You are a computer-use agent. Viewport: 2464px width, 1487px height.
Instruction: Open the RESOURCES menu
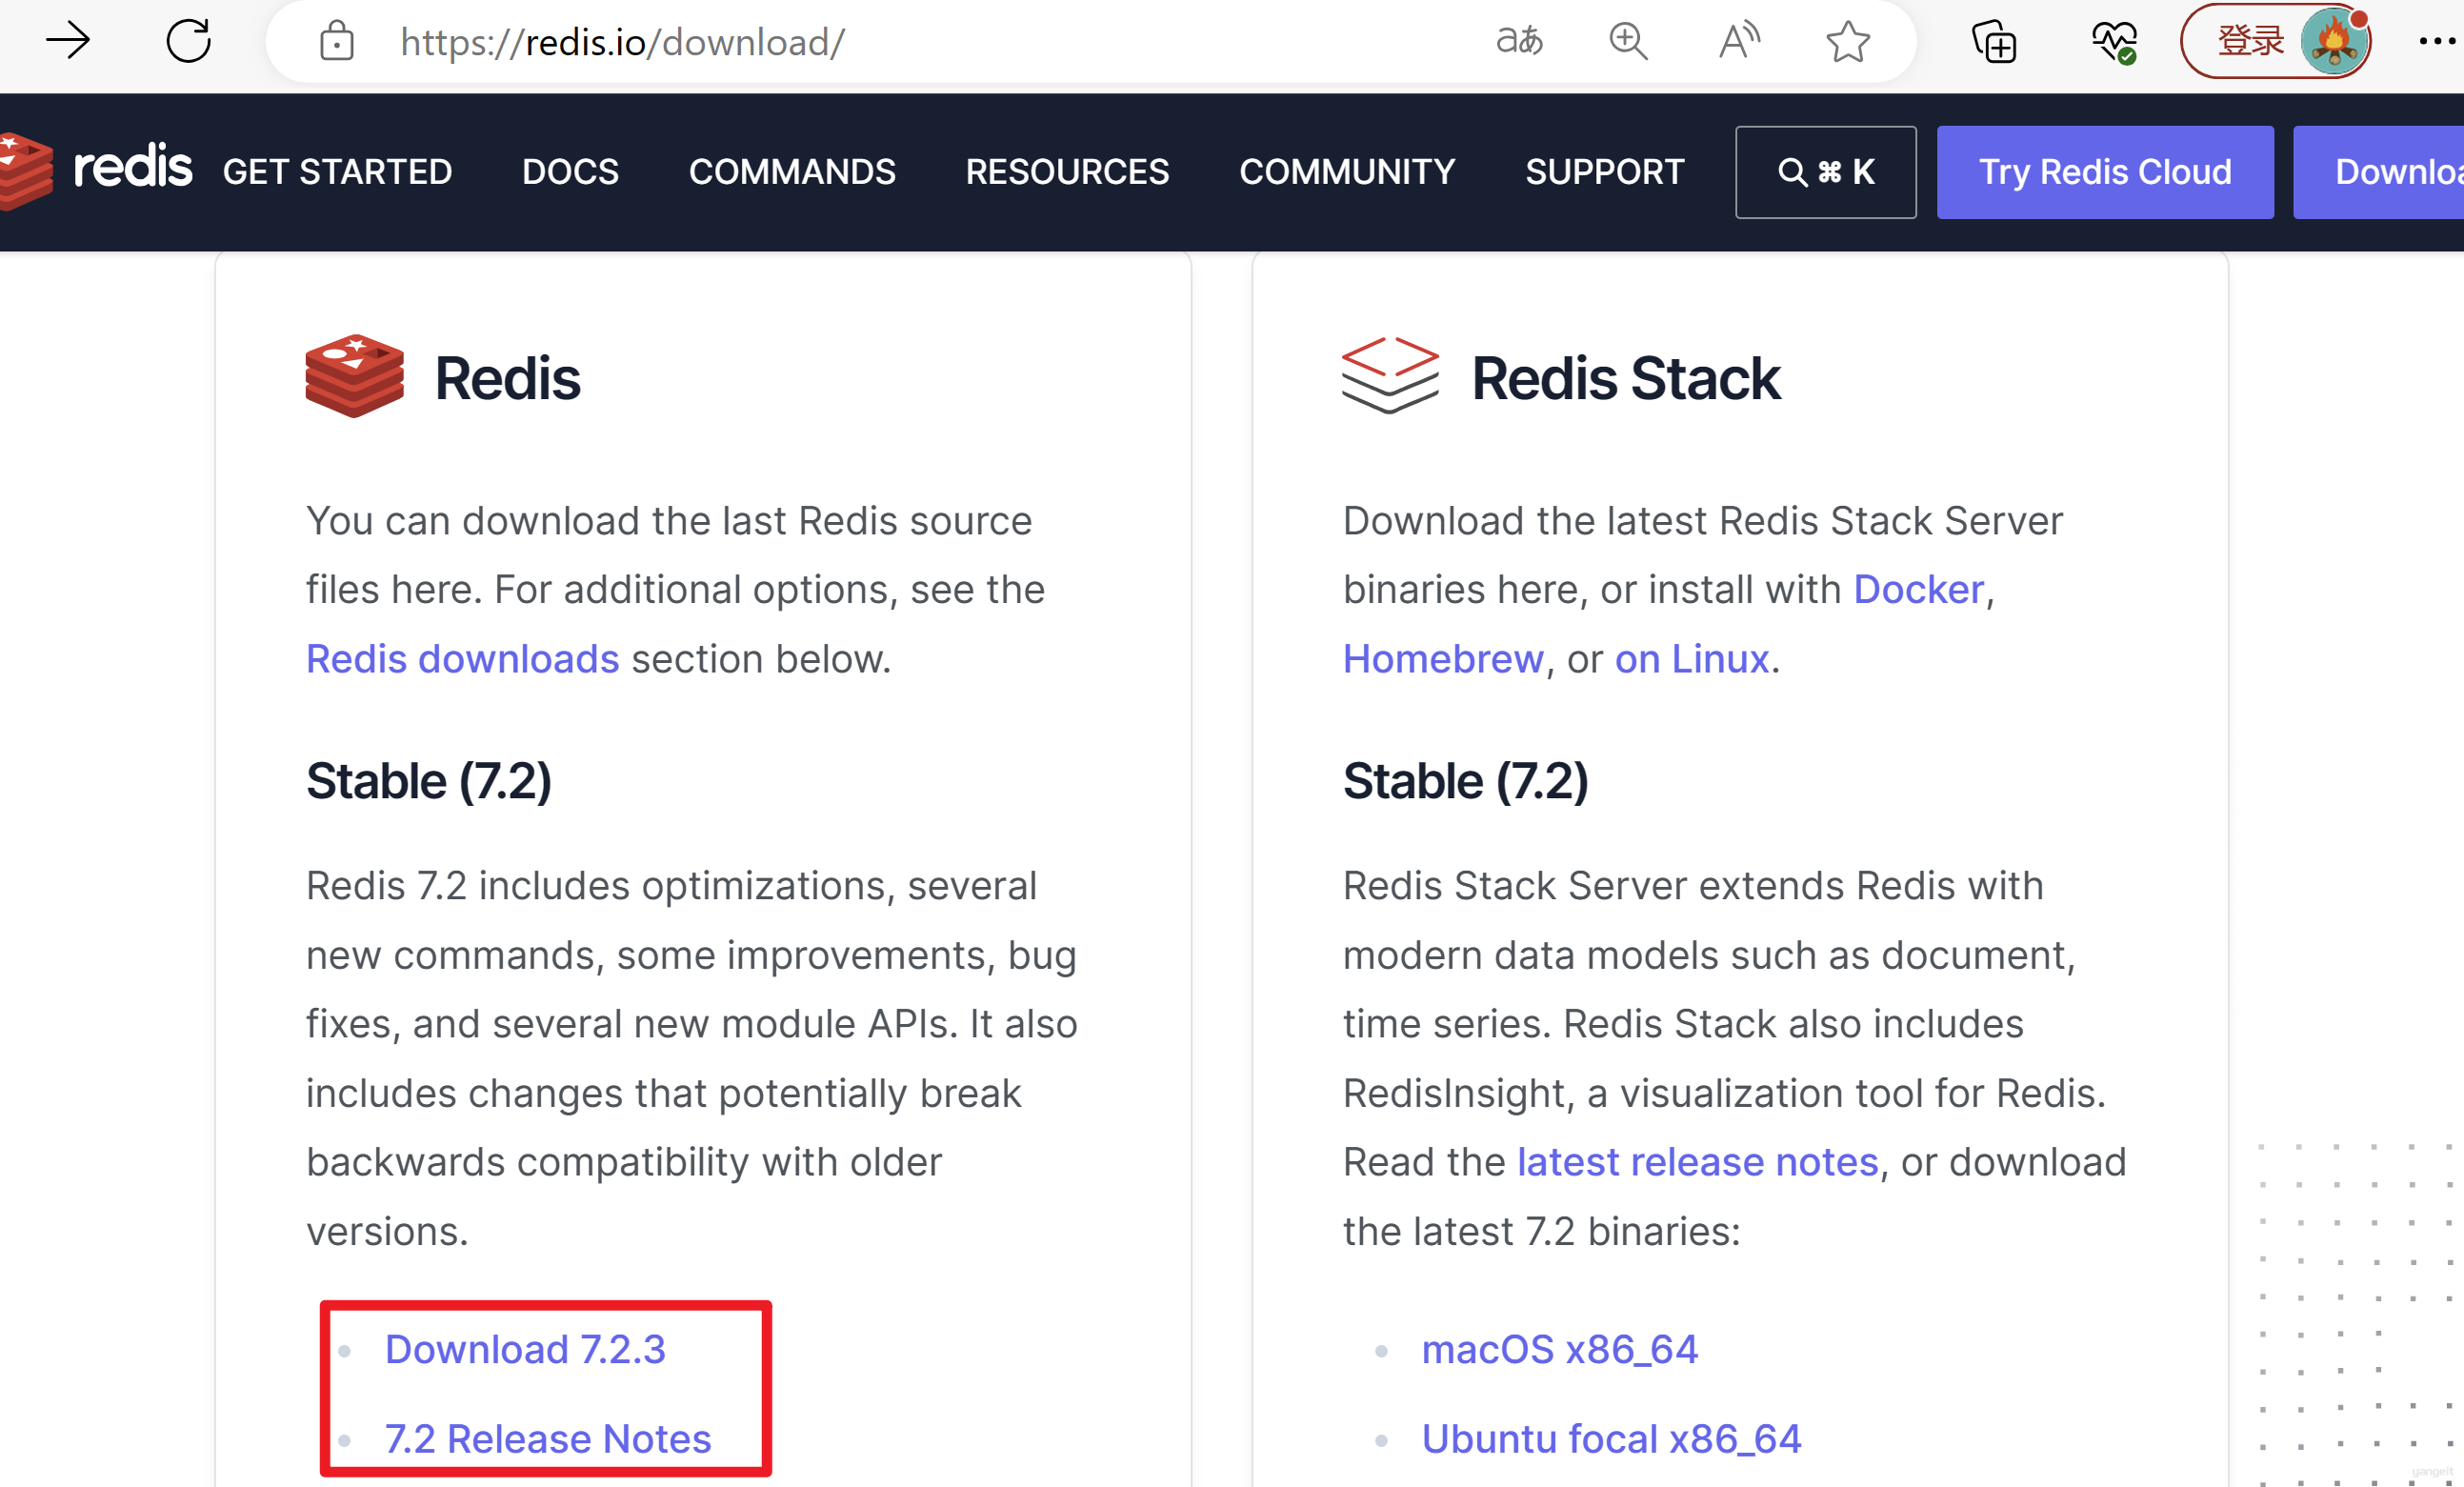pyautogui.click(x=1067, y=172)
